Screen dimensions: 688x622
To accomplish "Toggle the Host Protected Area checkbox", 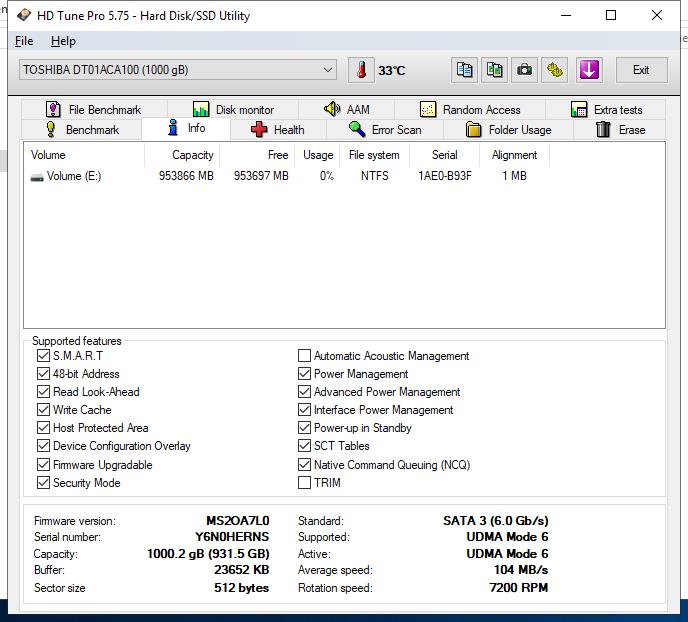I will click(x=43, y=427).
